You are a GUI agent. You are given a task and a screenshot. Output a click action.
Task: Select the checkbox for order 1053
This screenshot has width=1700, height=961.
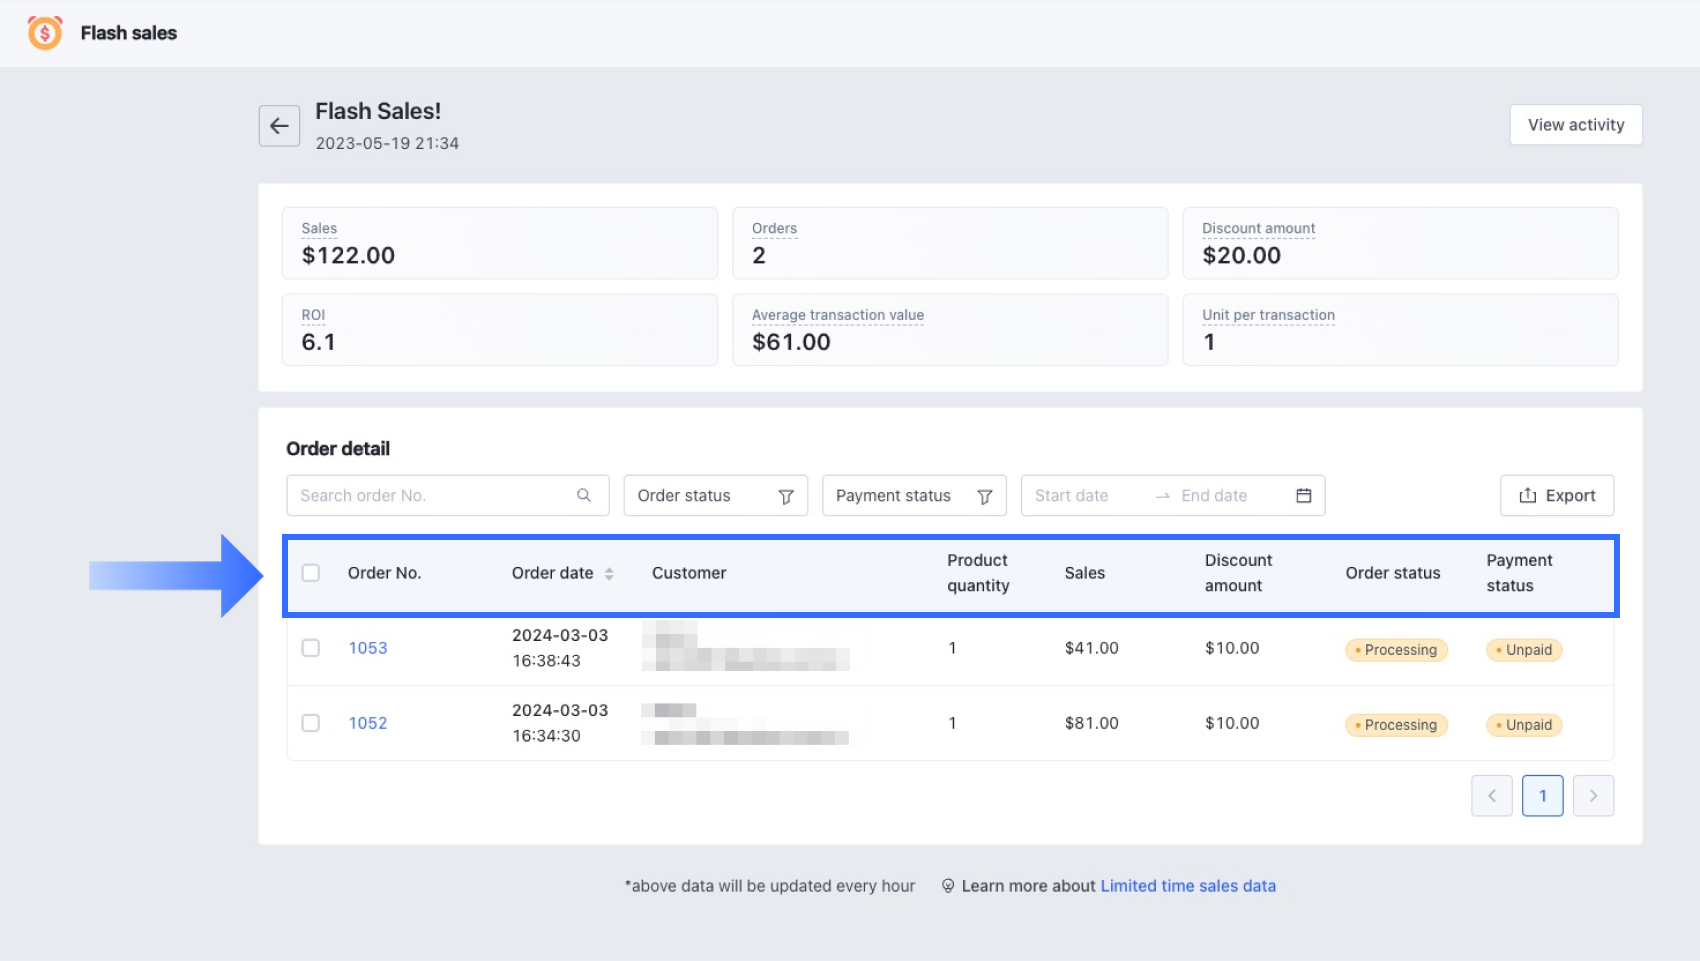(311, 648)
